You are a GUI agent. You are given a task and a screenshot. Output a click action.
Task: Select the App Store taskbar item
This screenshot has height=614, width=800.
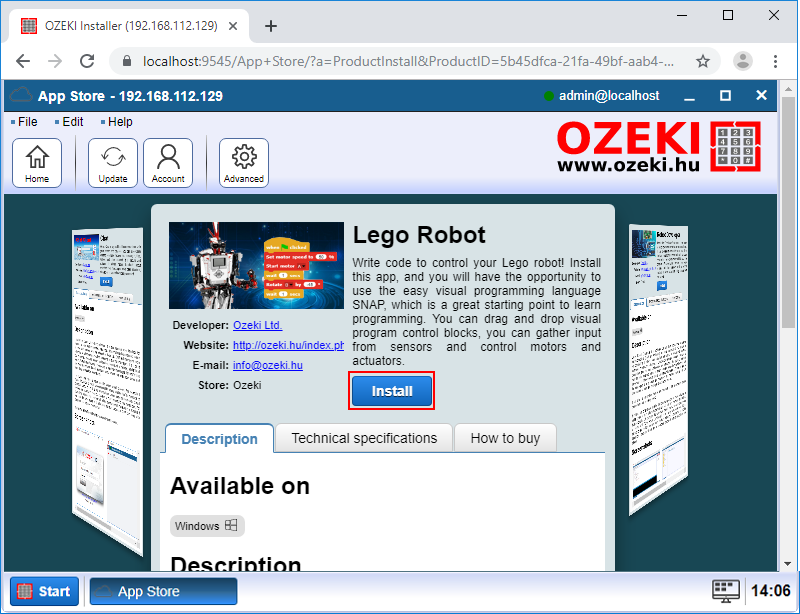click(163, 591)
